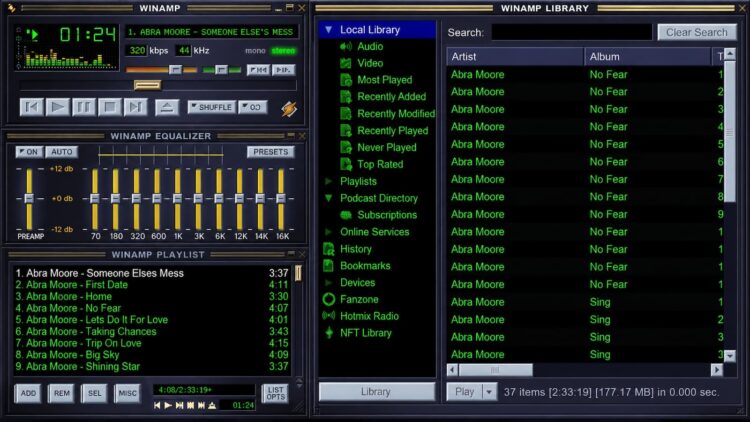Click the playlist ADD button
The height and width of the screenshot is (422, 750).
click(x=28, y=393)
